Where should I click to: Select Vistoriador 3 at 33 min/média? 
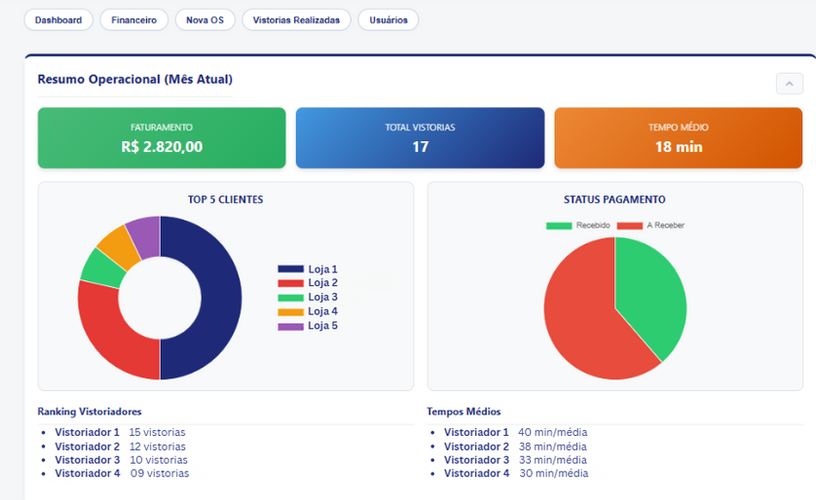(x=515, y=460)
